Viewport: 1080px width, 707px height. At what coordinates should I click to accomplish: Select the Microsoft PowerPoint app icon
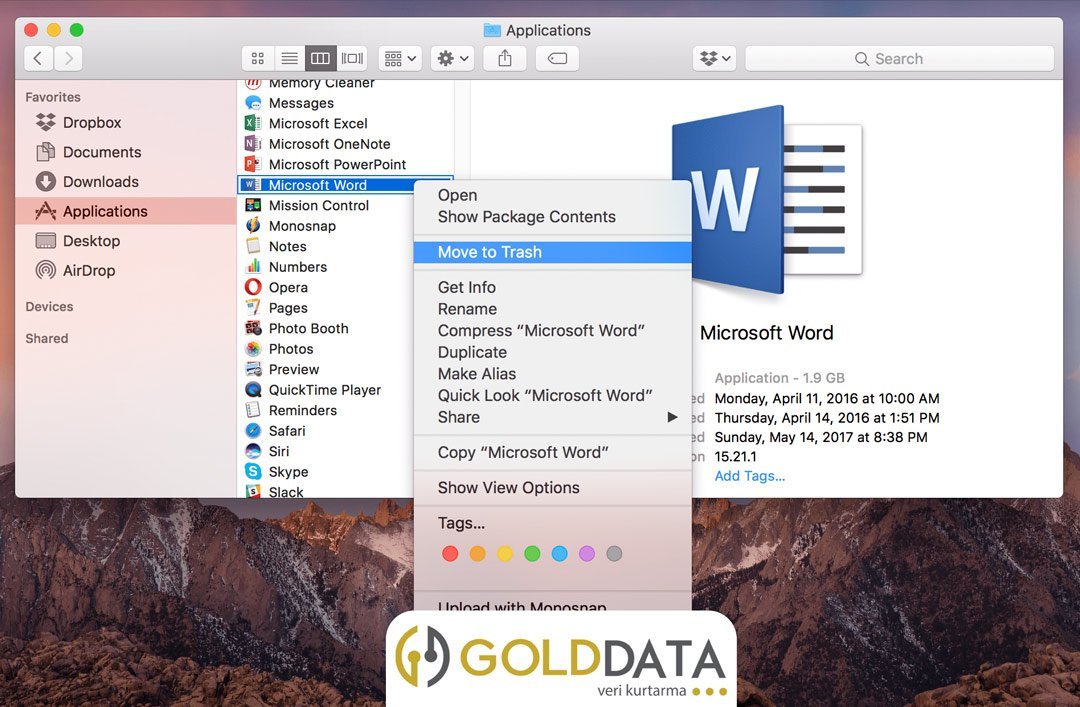click(x=253, y=165)
